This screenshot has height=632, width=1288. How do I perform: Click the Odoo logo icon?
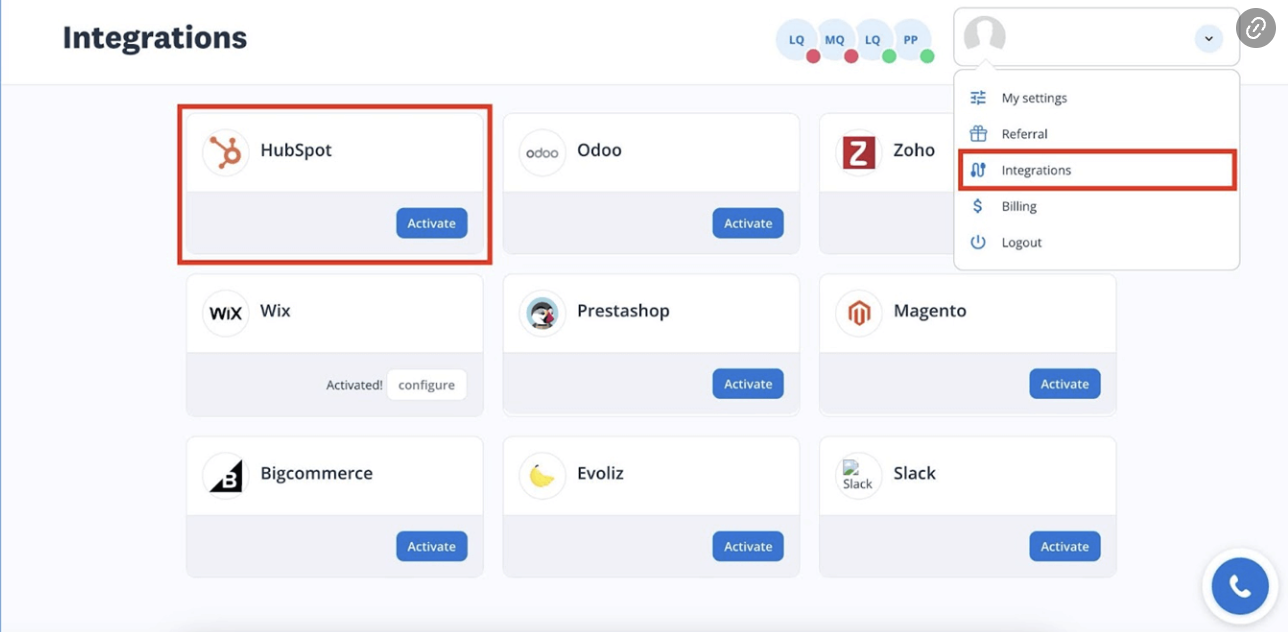tap(542, 152)
